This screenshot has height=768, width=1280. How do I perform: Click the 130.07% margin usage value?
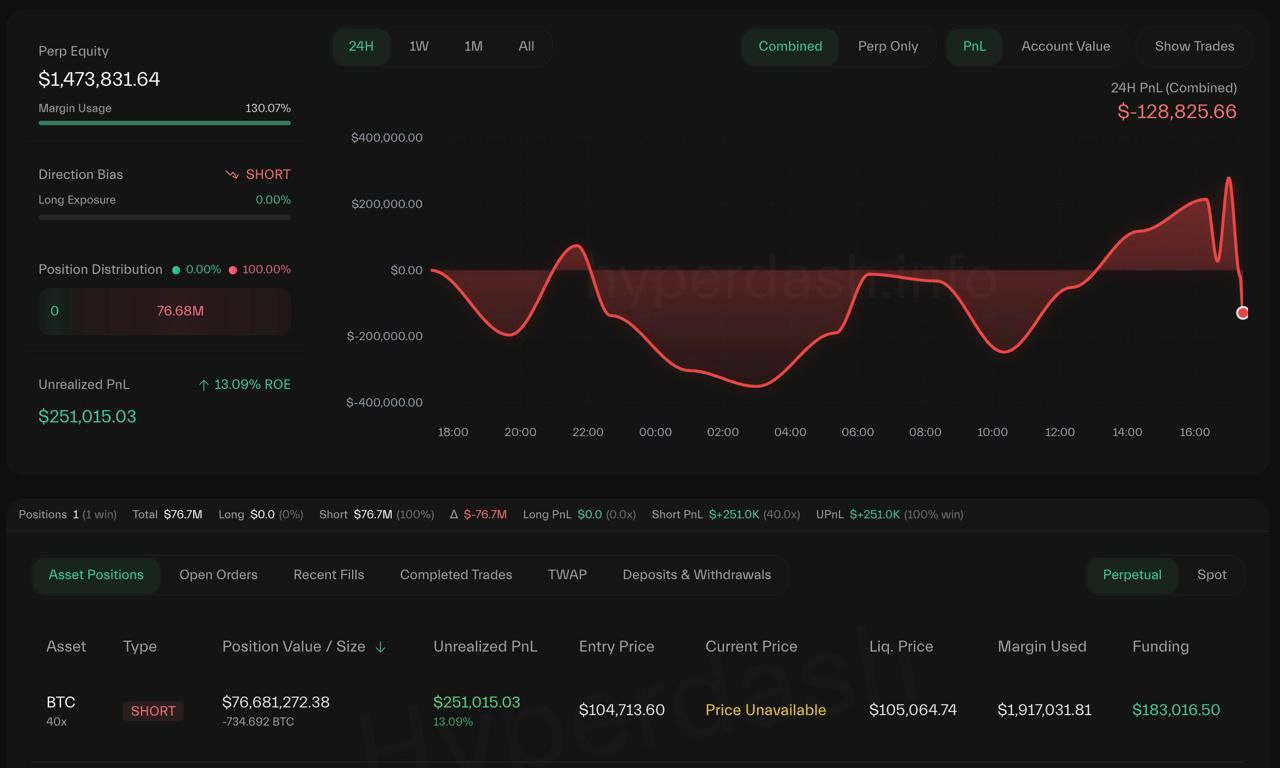click(x=268, y=108)
